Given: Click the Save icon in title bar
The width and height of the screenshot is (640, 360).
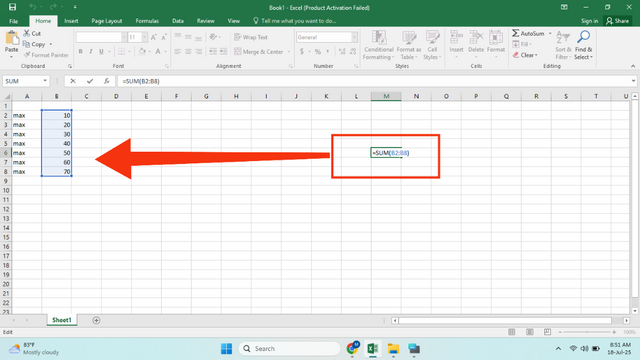Looking at the screenshot, I should (x=12, y=7).
